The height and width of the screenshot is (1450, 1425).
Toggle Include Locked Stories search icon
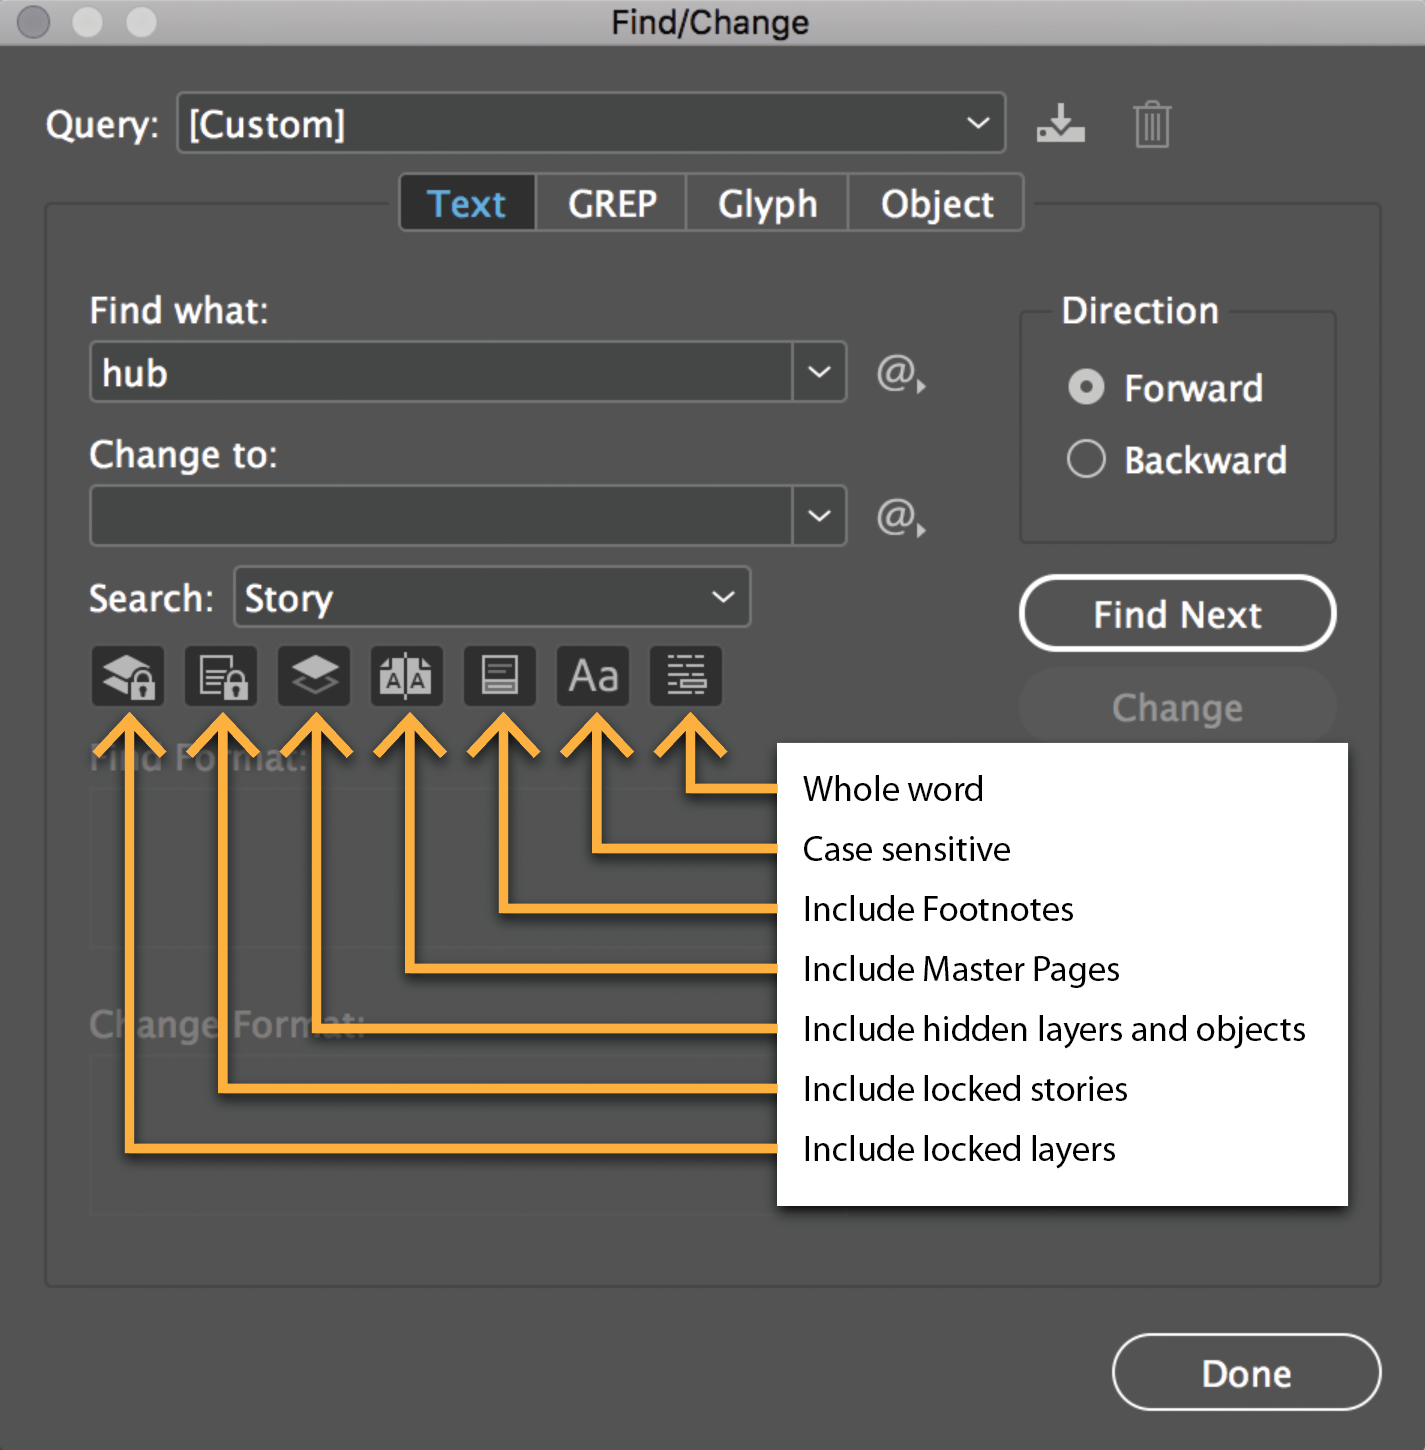[221, 677]
